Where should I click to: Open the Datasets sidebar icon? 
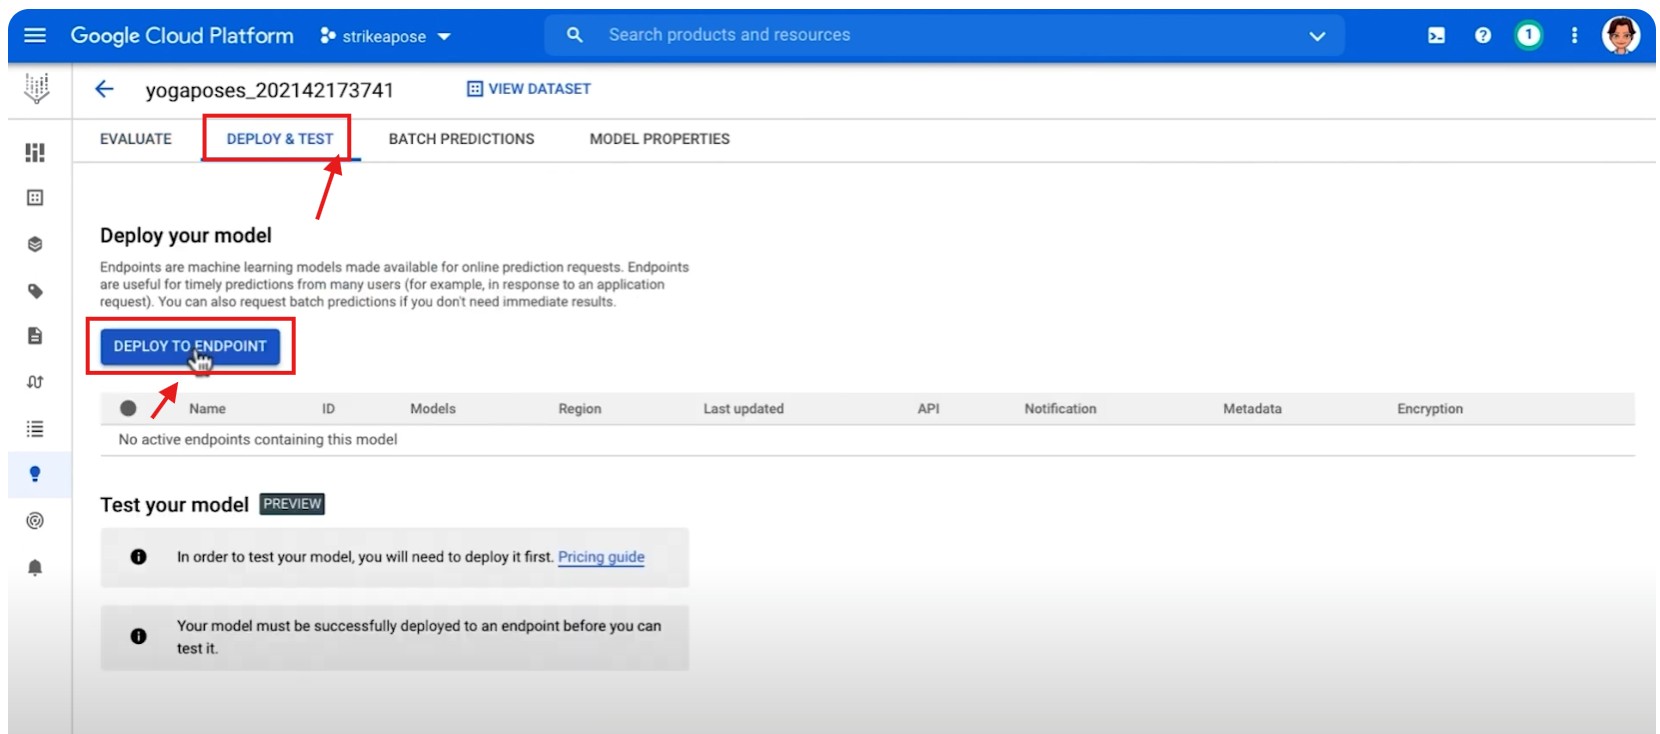pos(35,198)
